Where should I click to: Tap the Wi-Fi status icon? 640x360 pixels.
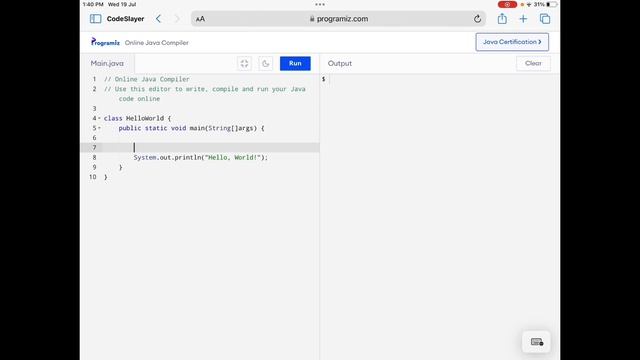529,4
